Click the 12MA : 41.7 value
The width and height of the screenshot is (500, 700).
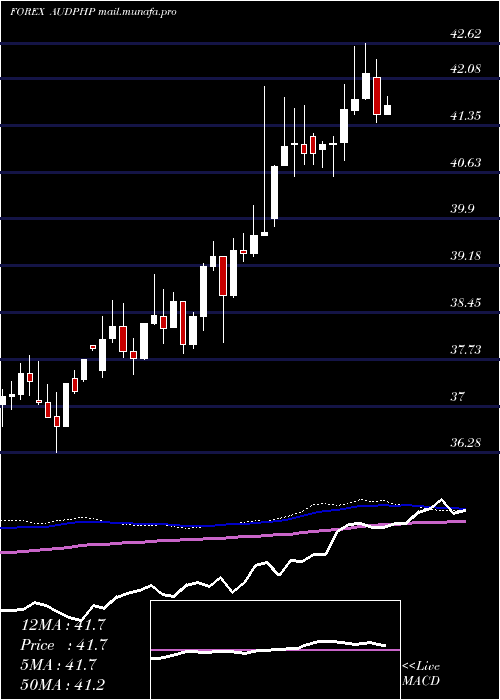coord(64,625)
